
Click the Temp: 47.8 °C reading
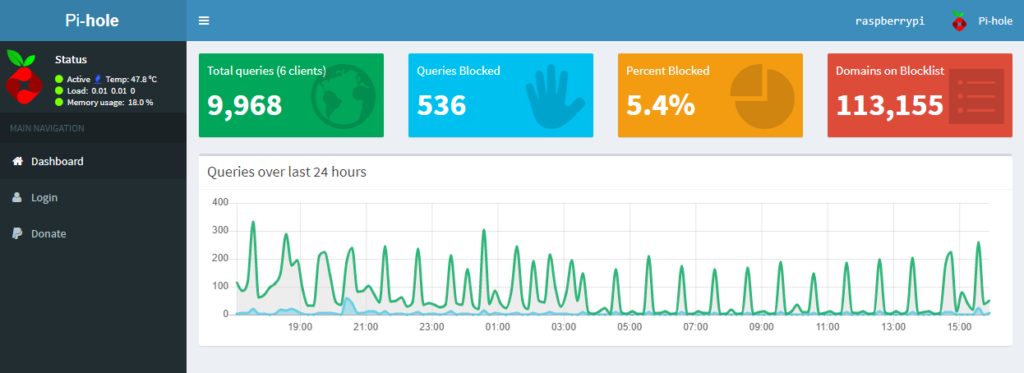pos(131,79)
